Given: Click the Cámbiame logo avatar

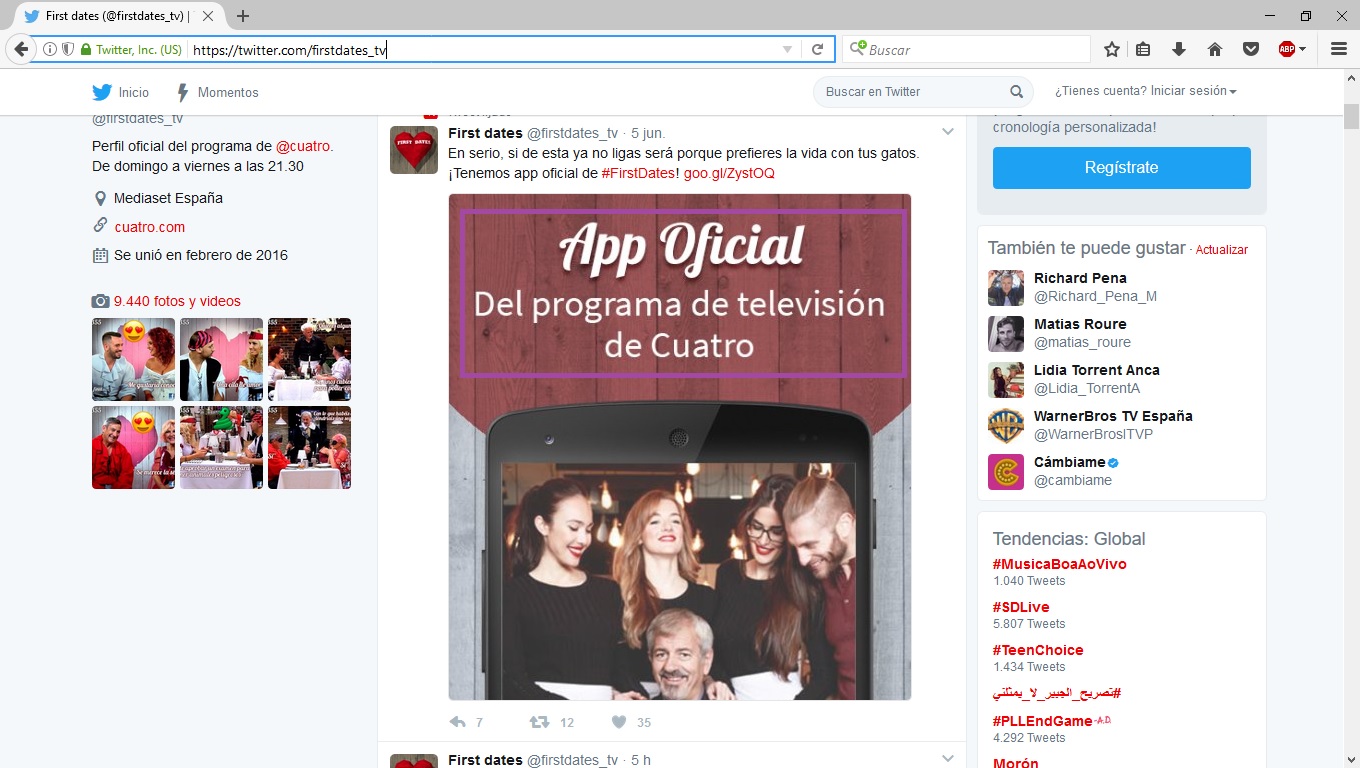Looking at the screenshot, I should 1006,472.
